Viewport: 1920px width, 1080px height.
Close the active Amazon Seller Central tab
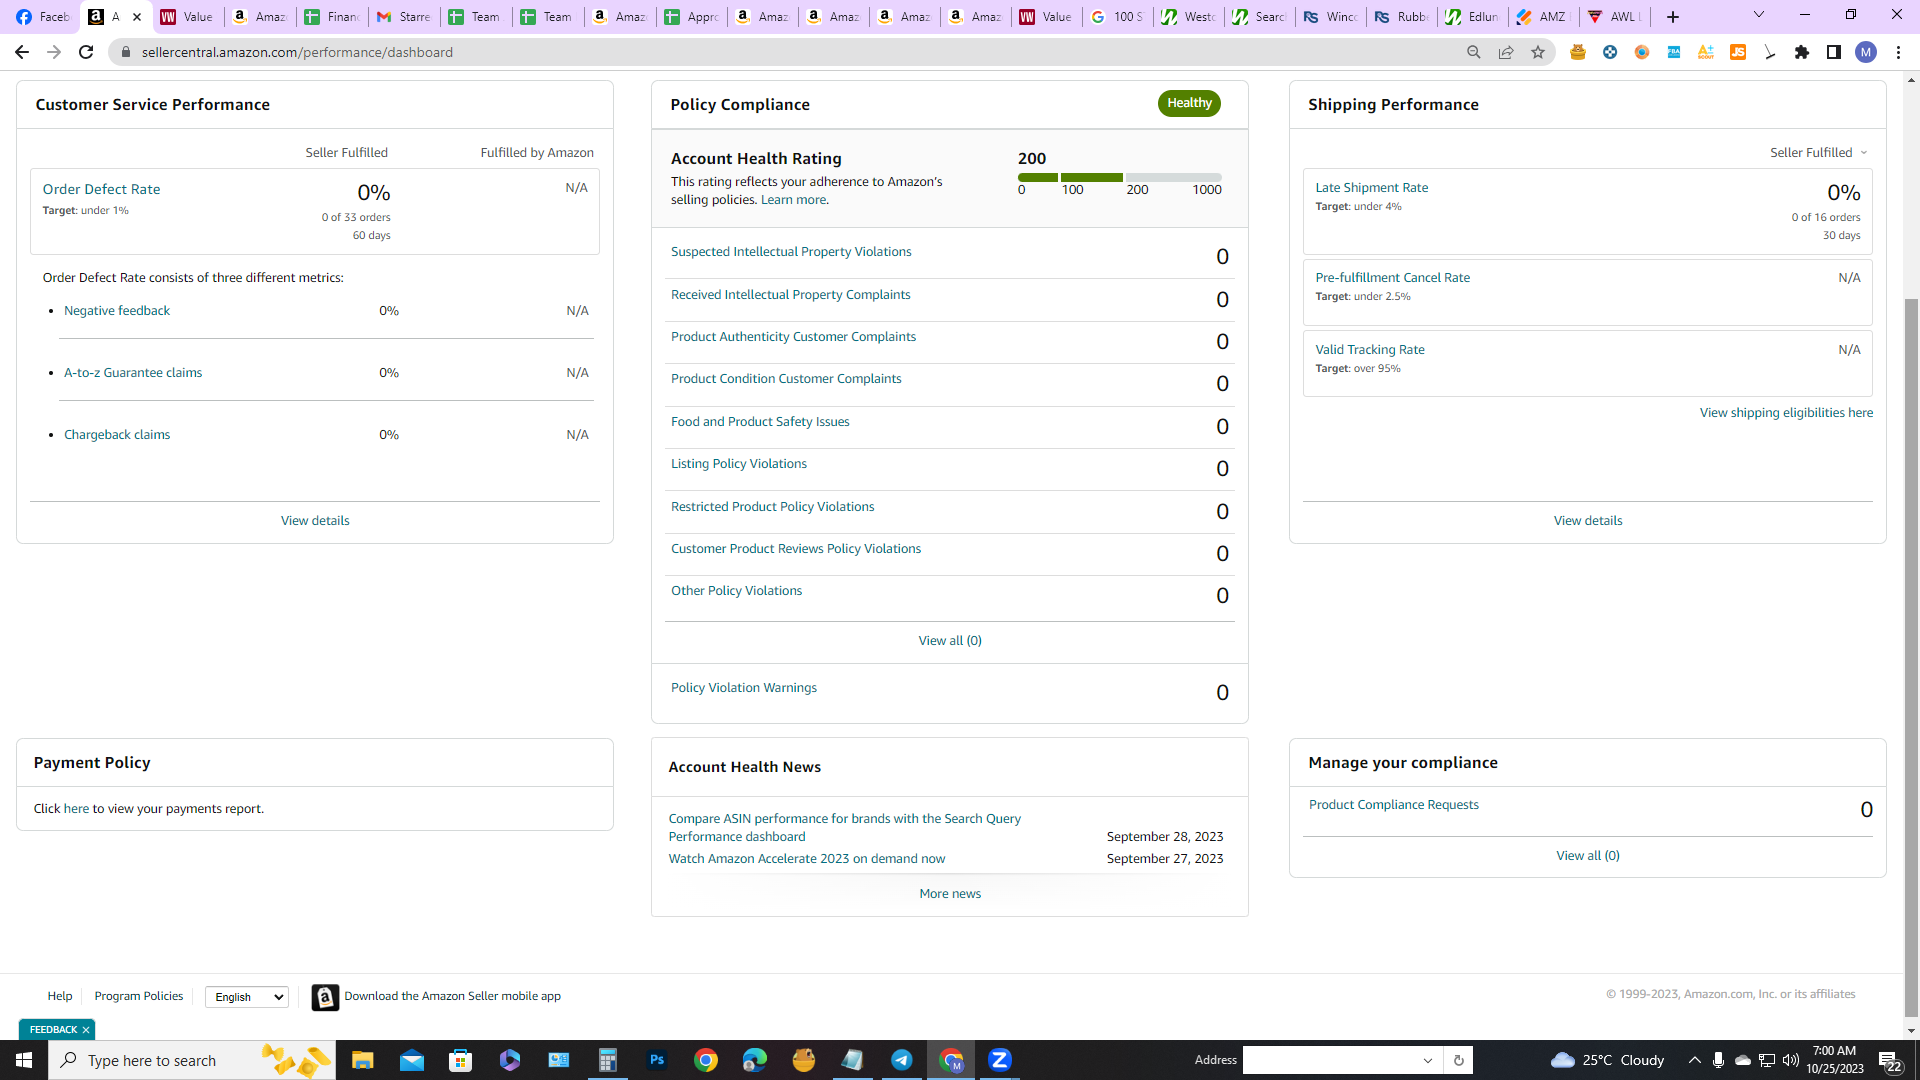[x=137, y=17]
